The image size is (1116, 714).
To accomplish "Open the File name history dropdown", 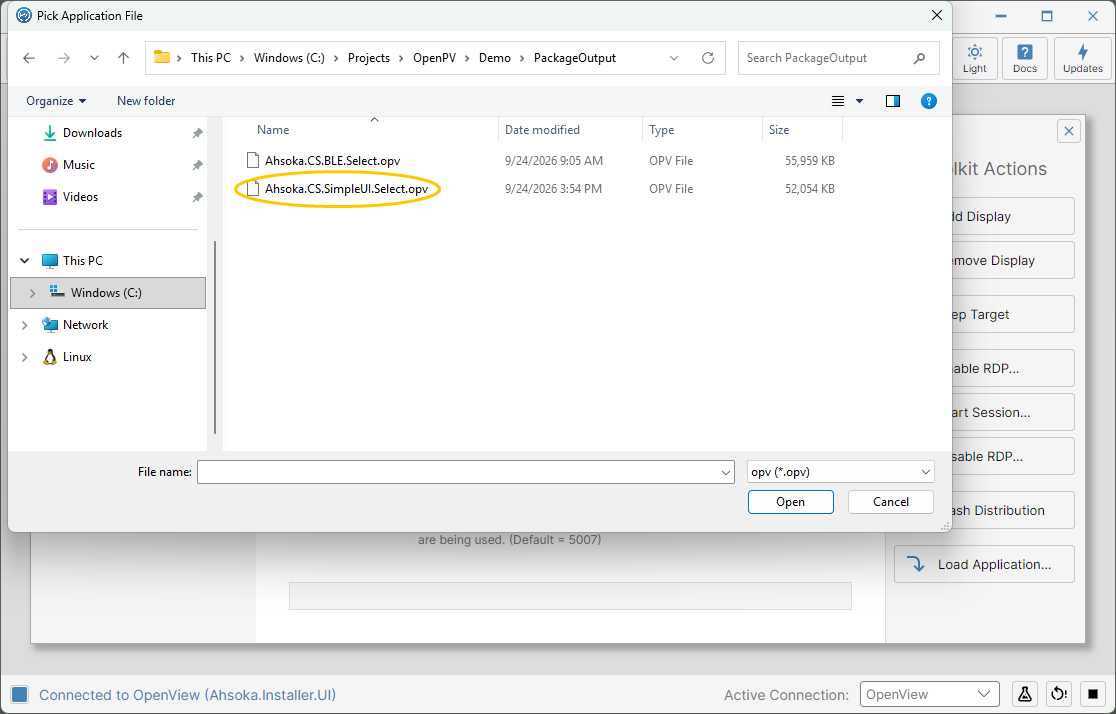I will (726, 472).
